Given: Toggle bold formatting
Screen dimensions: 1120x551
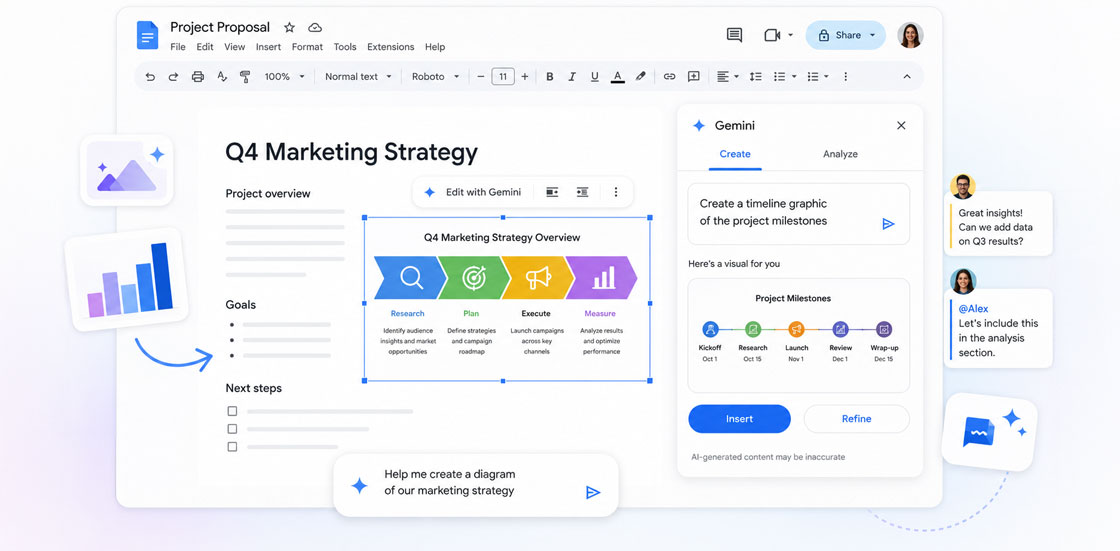Looking at the screenshot, I should coord(549,76).
